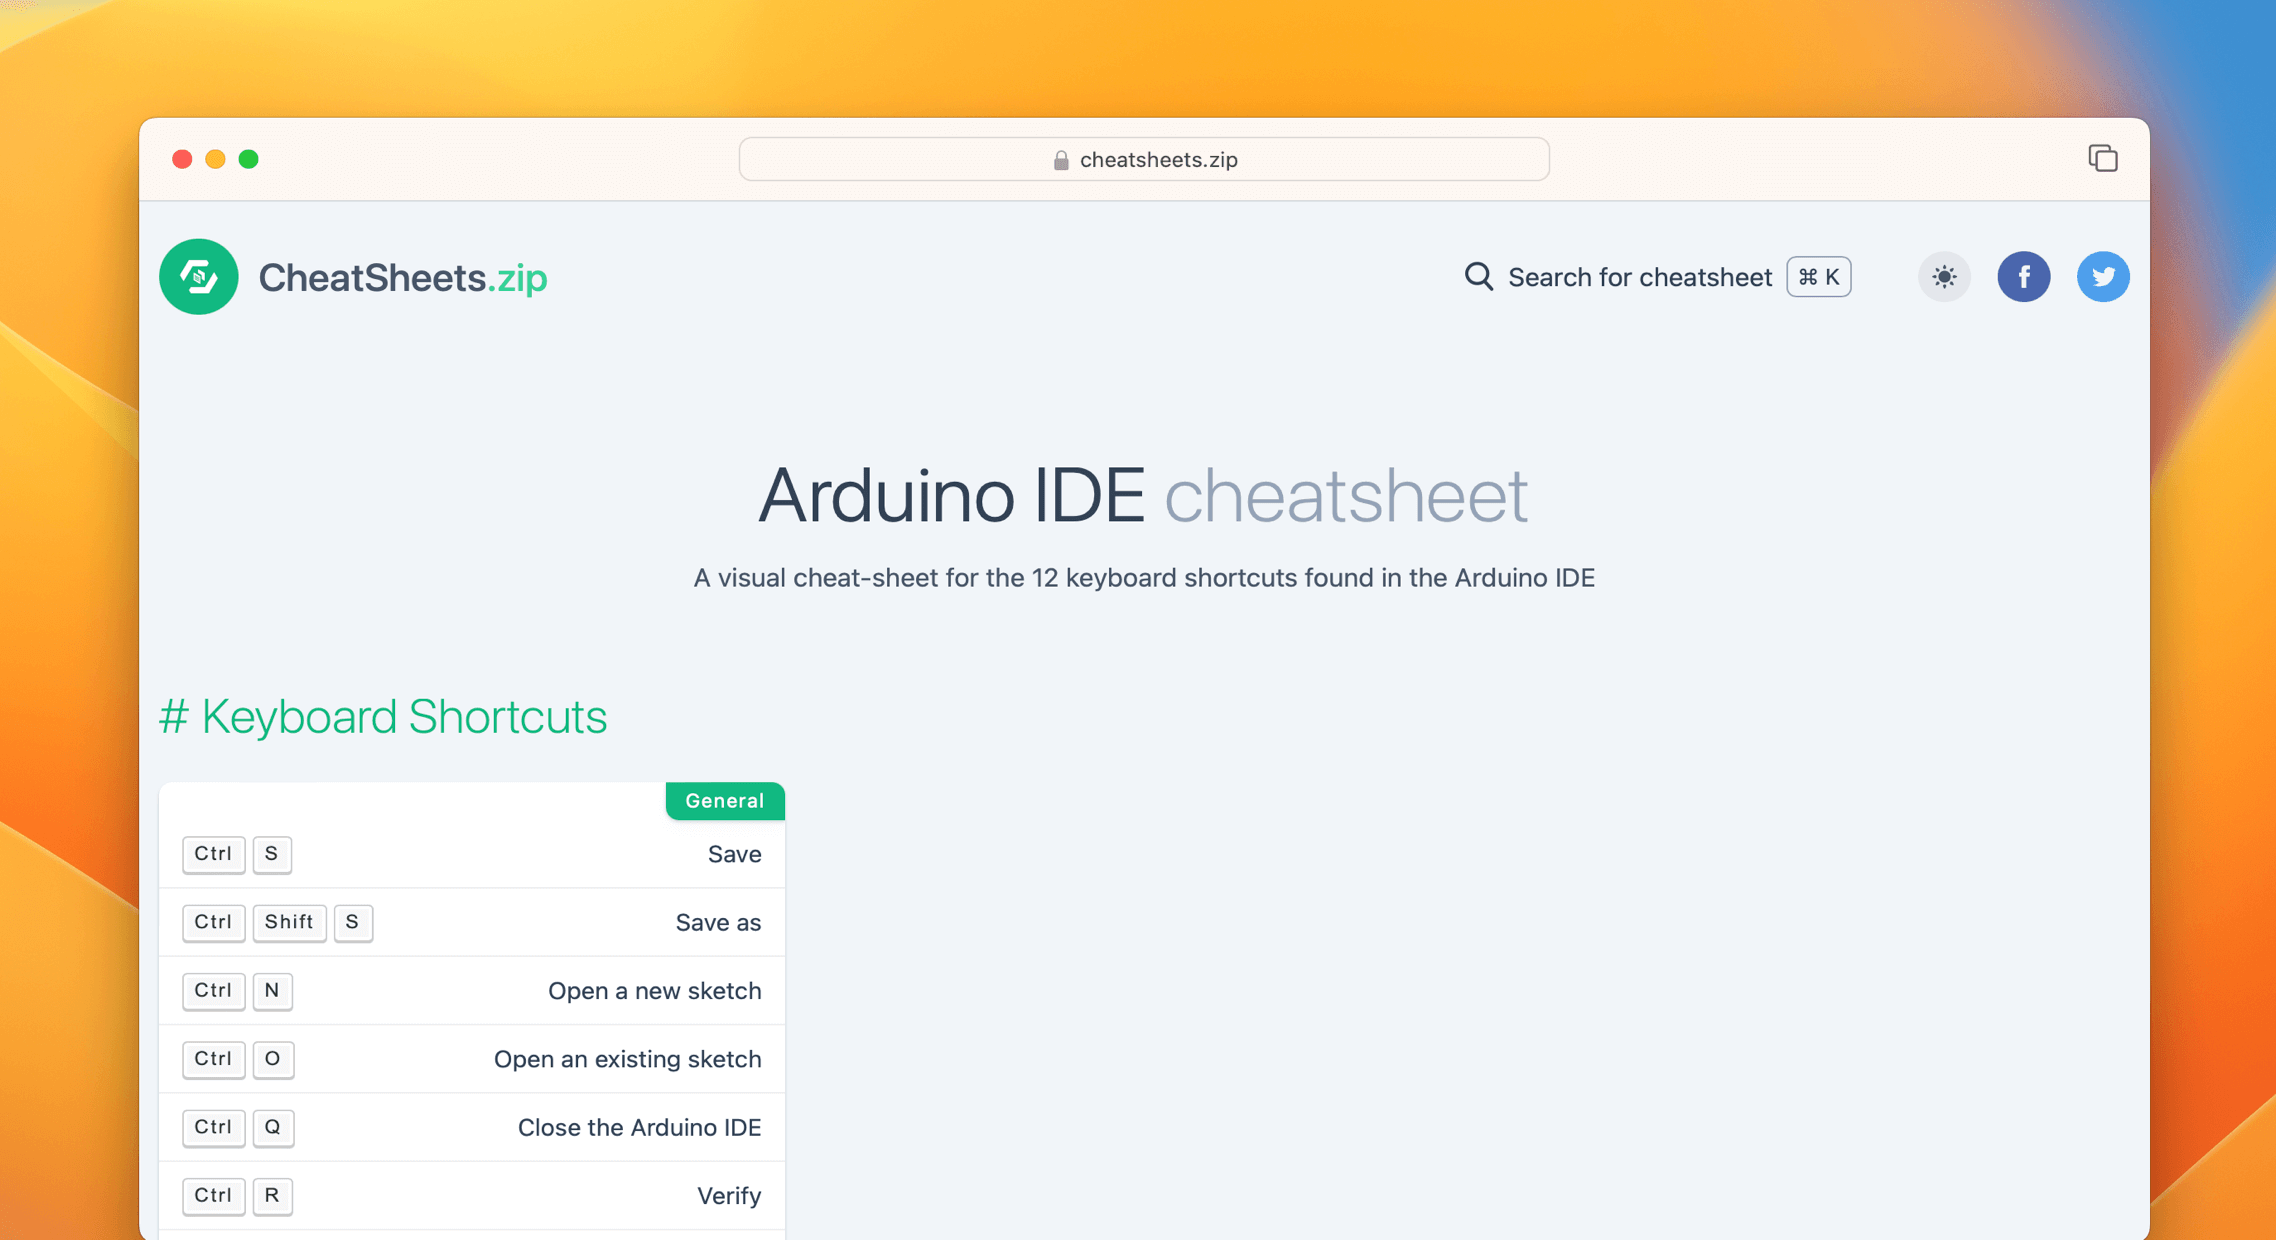Click the CheatSheets.zip site name text
Viewport: 2276px width, 1240px height.
tap(402, 277)
